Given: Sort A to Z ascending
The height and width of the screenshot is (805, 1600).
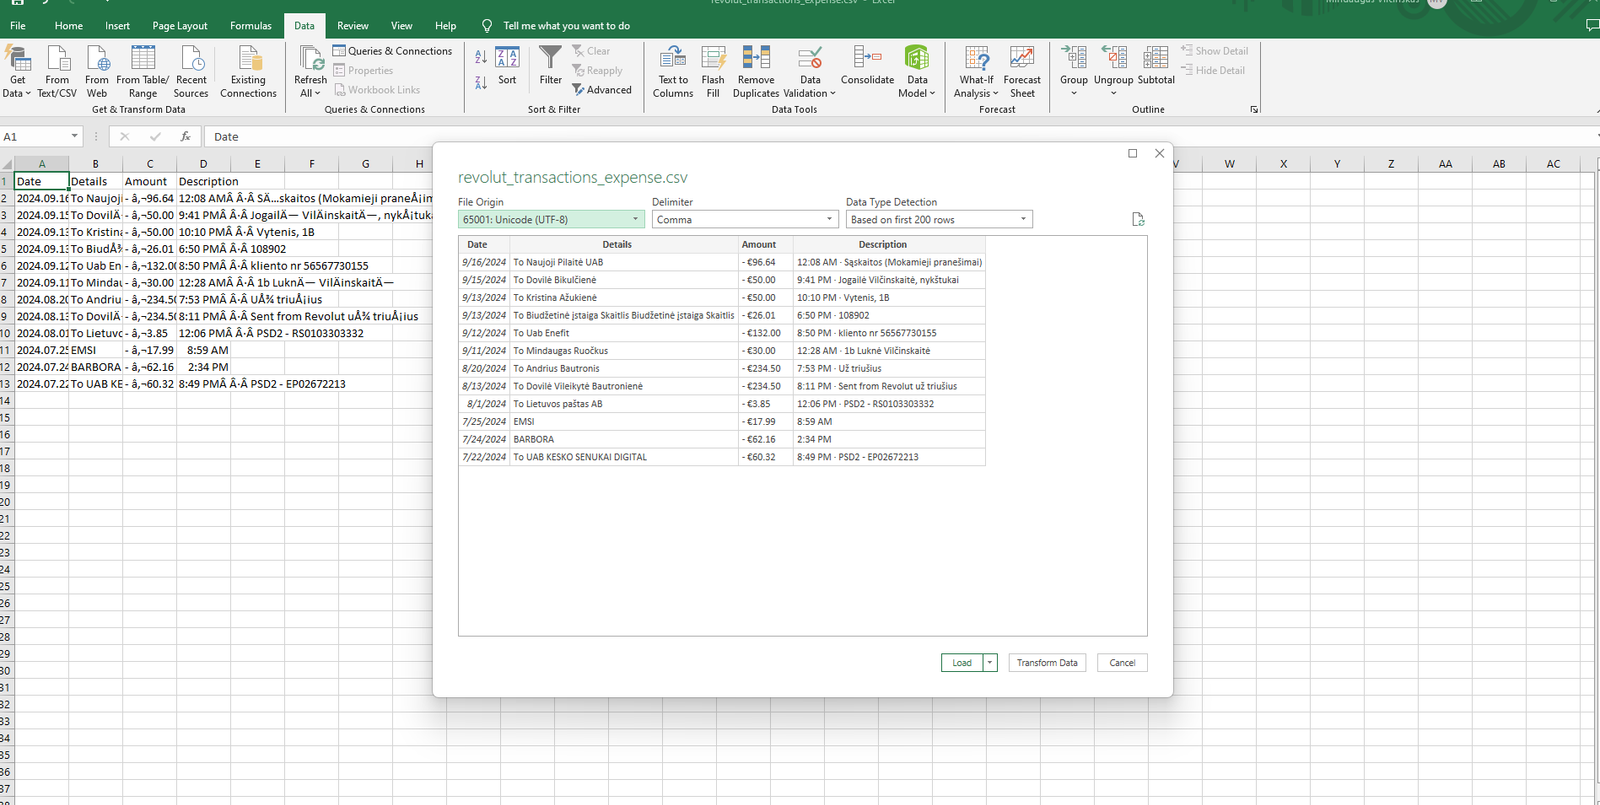Looking at the screenshot, I should [481, 58].
